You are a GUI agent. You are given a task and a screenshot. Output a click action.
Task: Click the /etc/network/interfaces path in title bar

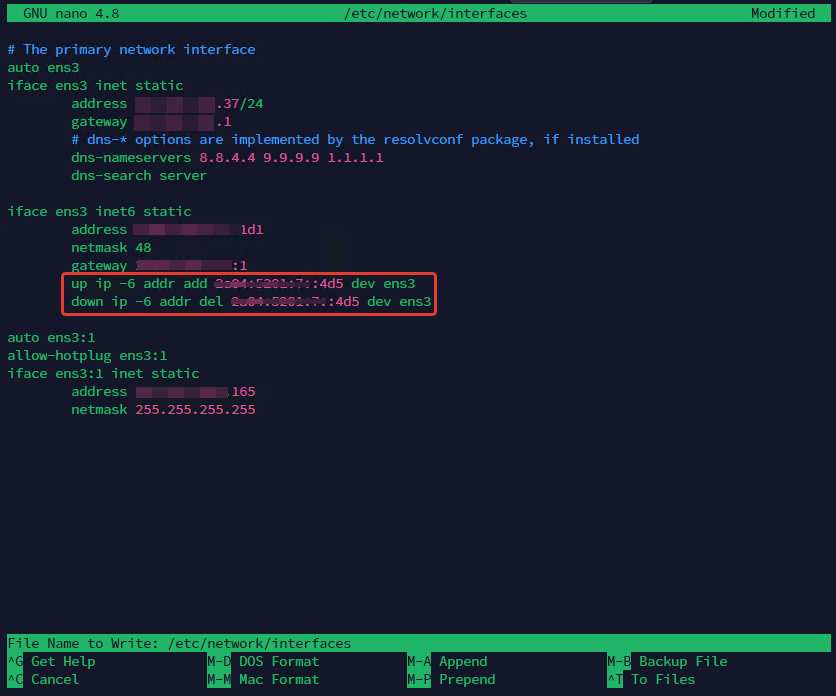coord(433,13)
